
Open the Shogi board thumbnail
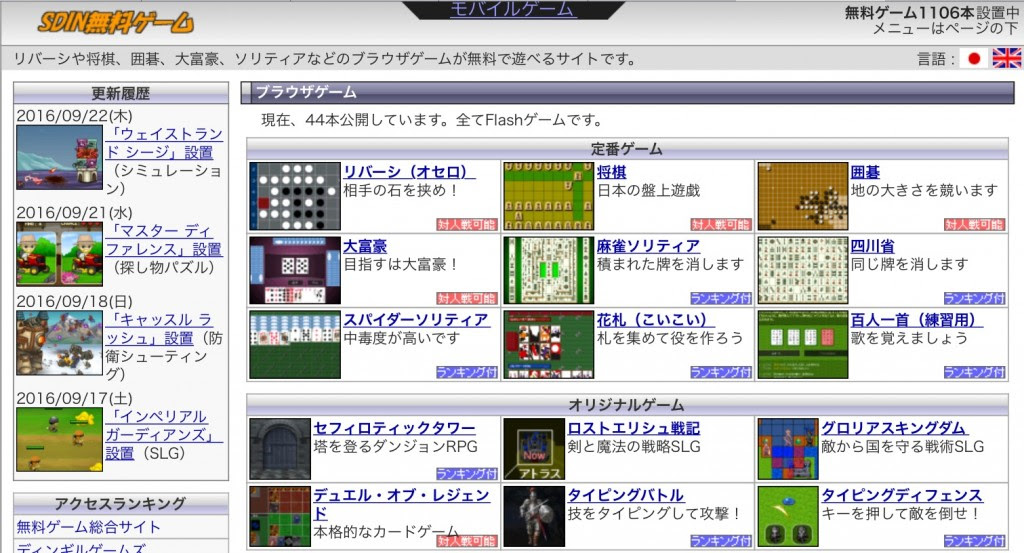549,196
